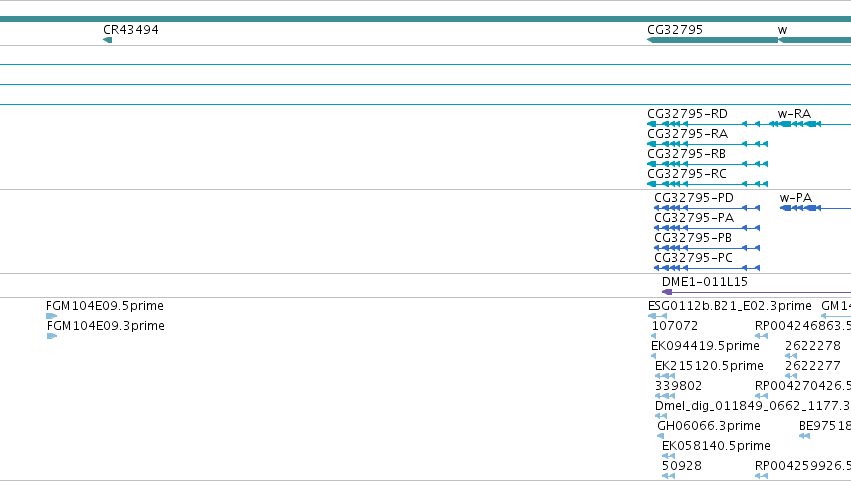Open the CG32795-RA transcript label

[x=687, y=134]
